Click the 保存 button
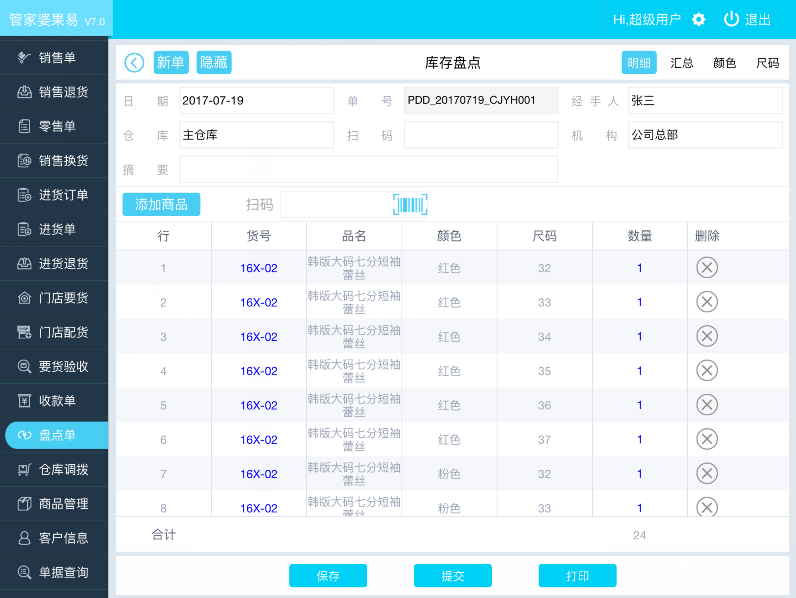 tap(328, 576)
